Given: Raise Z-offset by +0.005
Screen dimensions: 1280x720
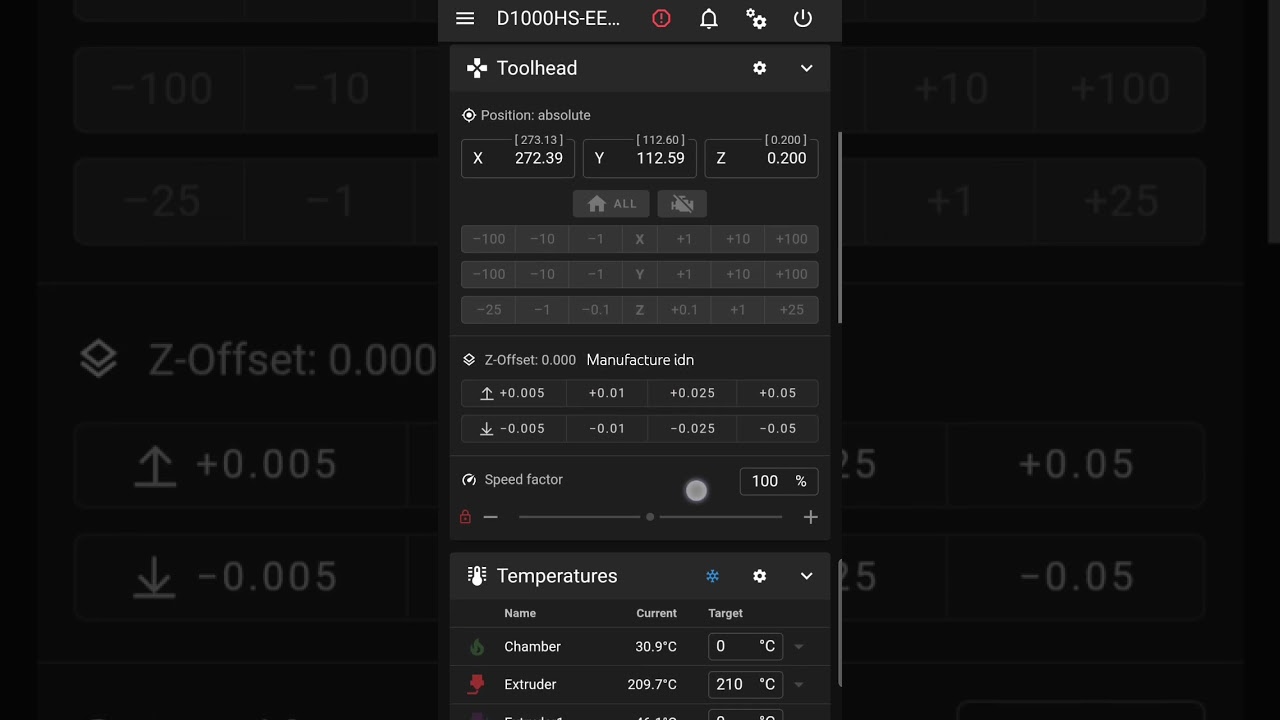Looking at the screenshot, I should tap(513, 393).
